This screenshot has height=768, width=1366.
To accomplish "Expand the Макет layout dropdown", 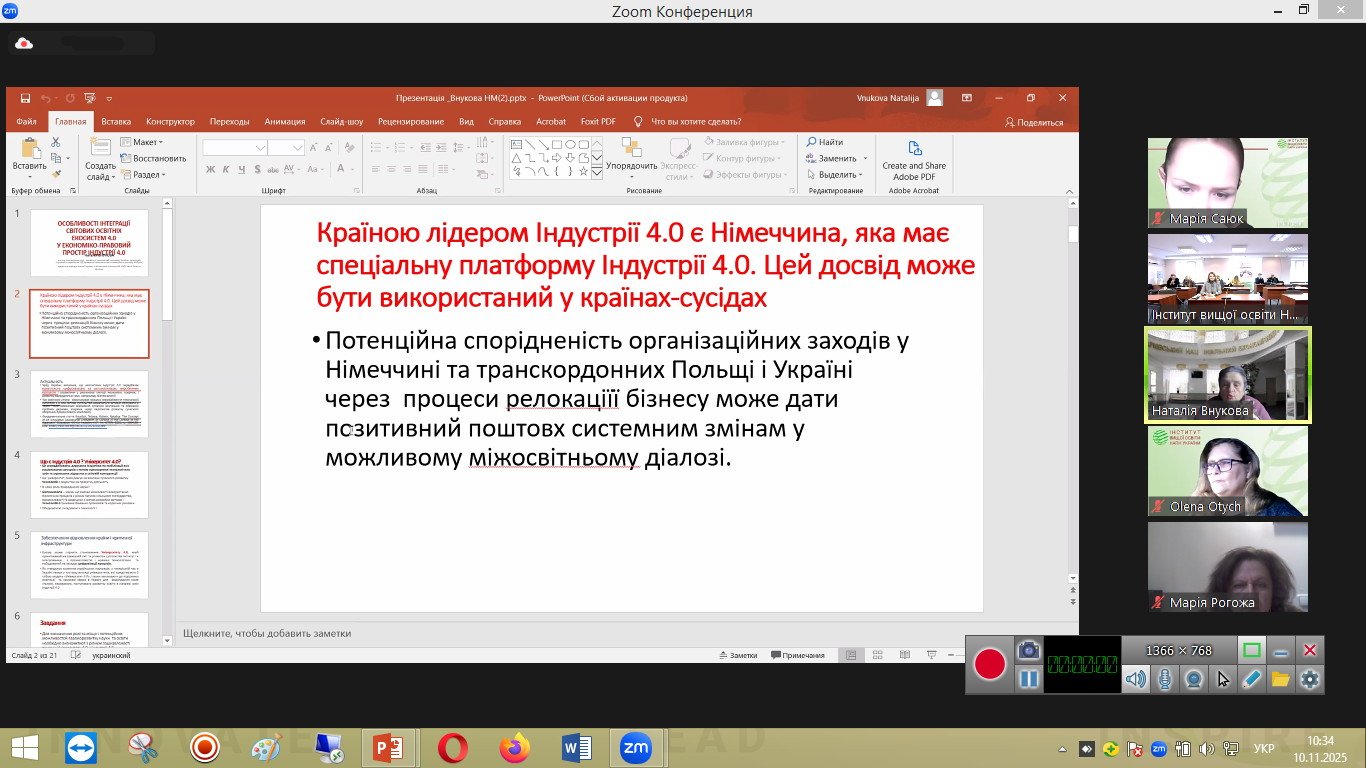I will click(x=146, y=142).
